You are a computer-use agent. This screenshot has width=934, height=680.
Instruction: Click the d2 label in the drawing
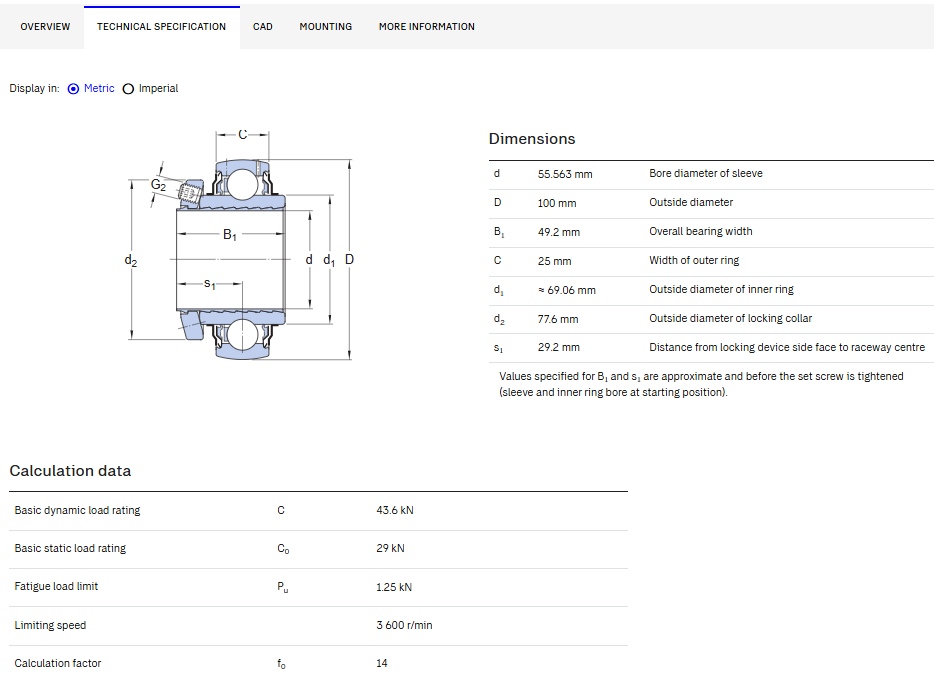click(x=130, y=261)
